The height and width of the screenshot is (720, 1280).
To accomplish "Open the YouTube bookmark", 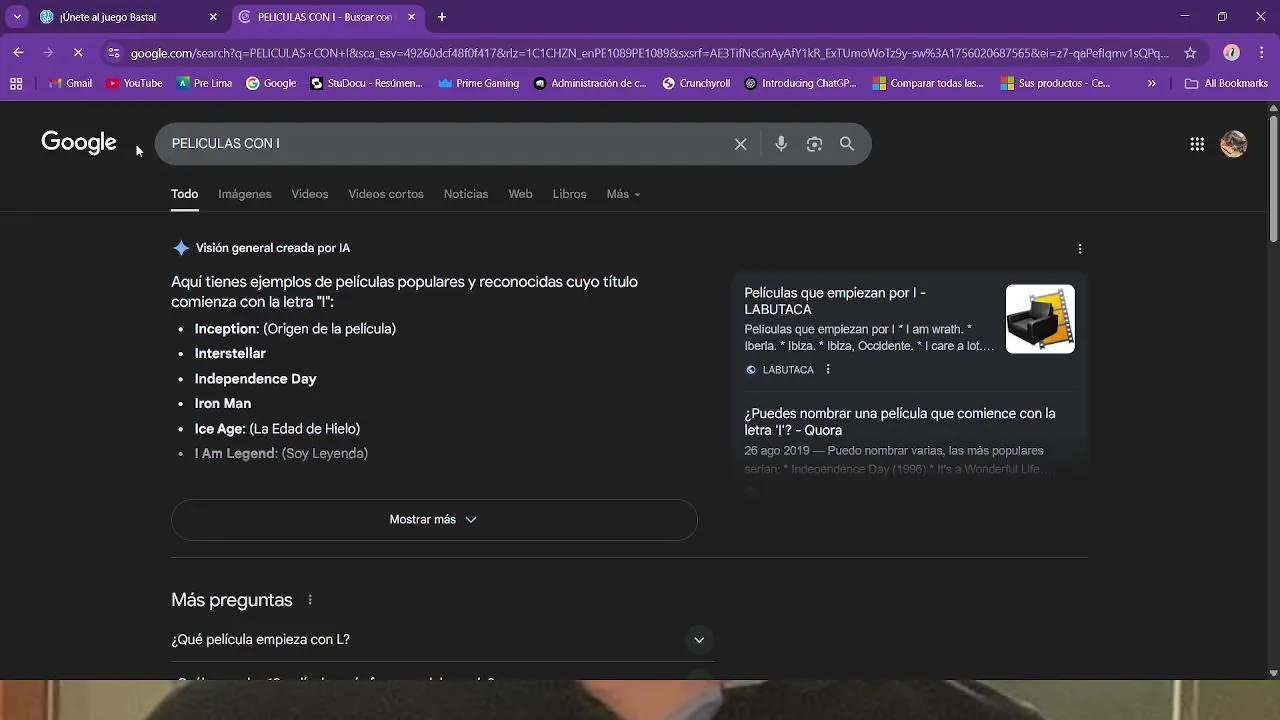I will click(134, 83).
